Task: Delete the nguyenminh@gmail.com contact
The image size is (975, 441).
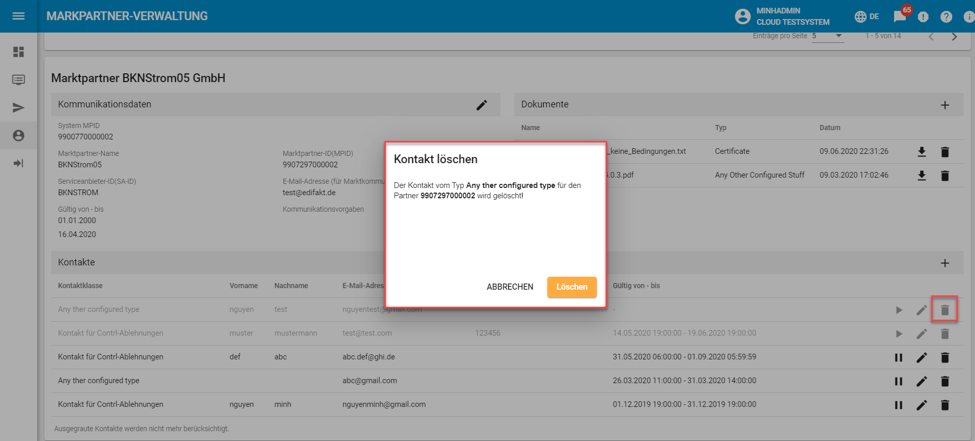Action: pos(945,405)
